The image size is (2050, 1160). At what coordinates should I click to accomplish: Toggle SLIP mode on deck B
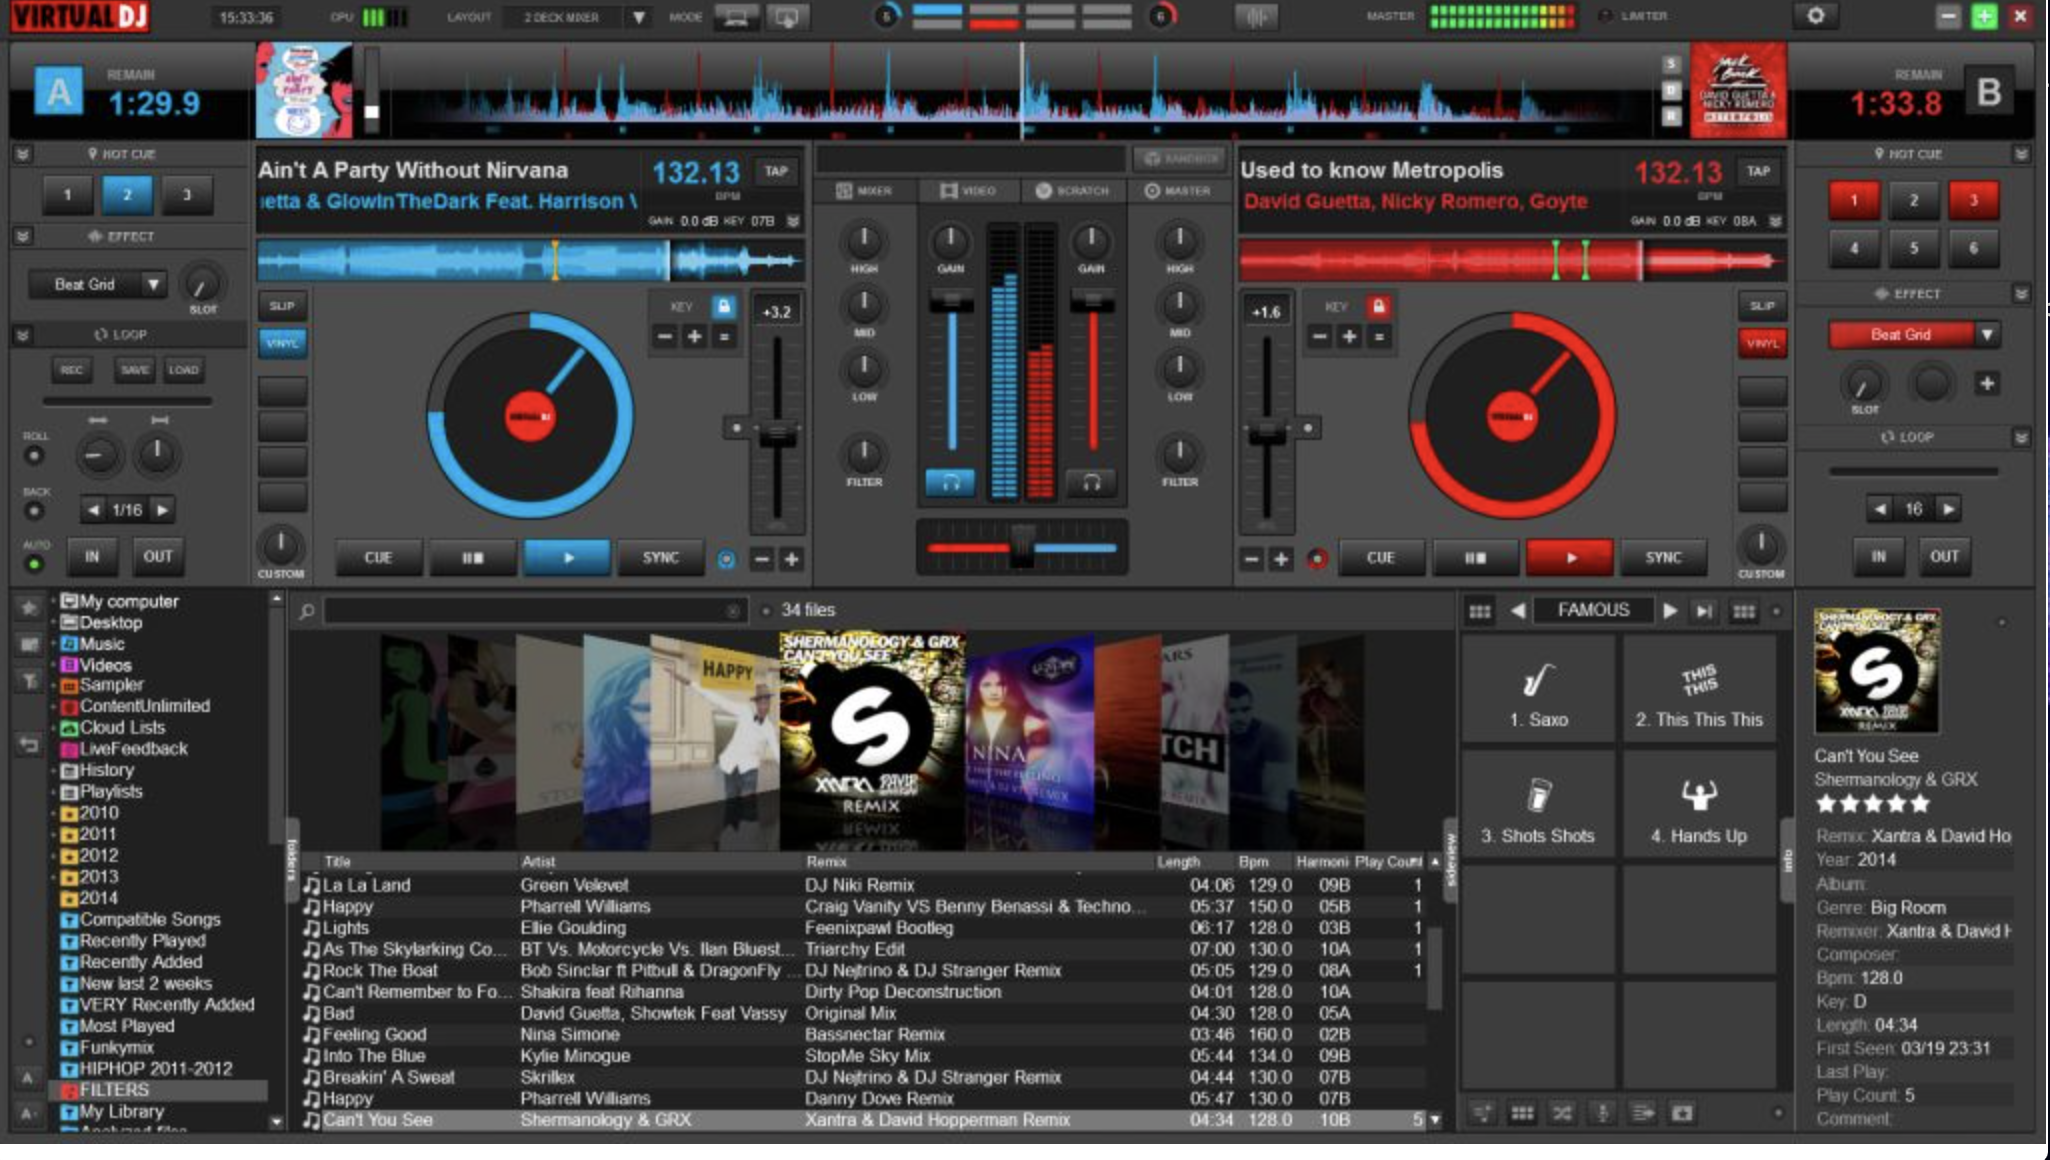click(x=1762, y=306)
